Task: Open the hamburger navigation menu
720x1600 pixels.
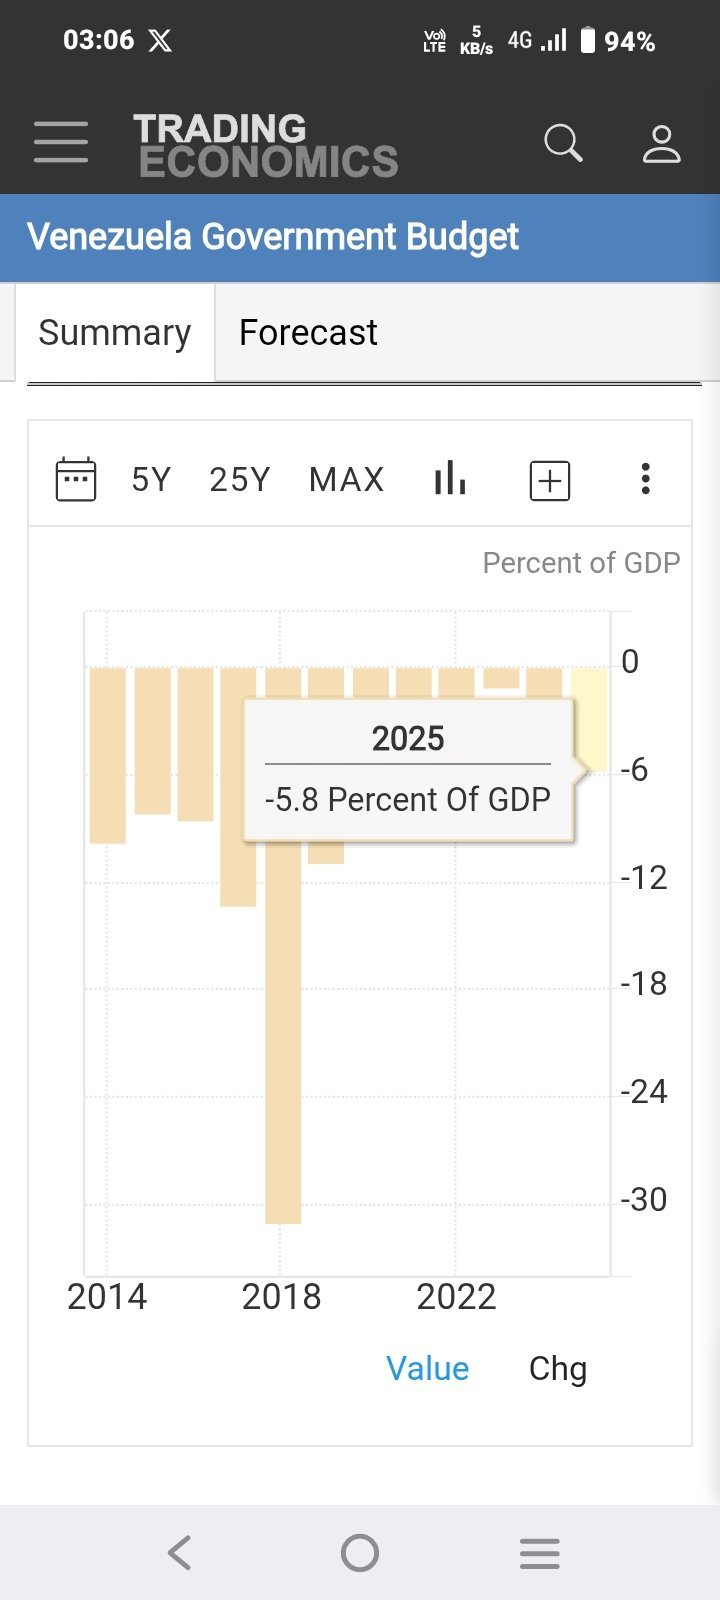Action: (61, 142)
